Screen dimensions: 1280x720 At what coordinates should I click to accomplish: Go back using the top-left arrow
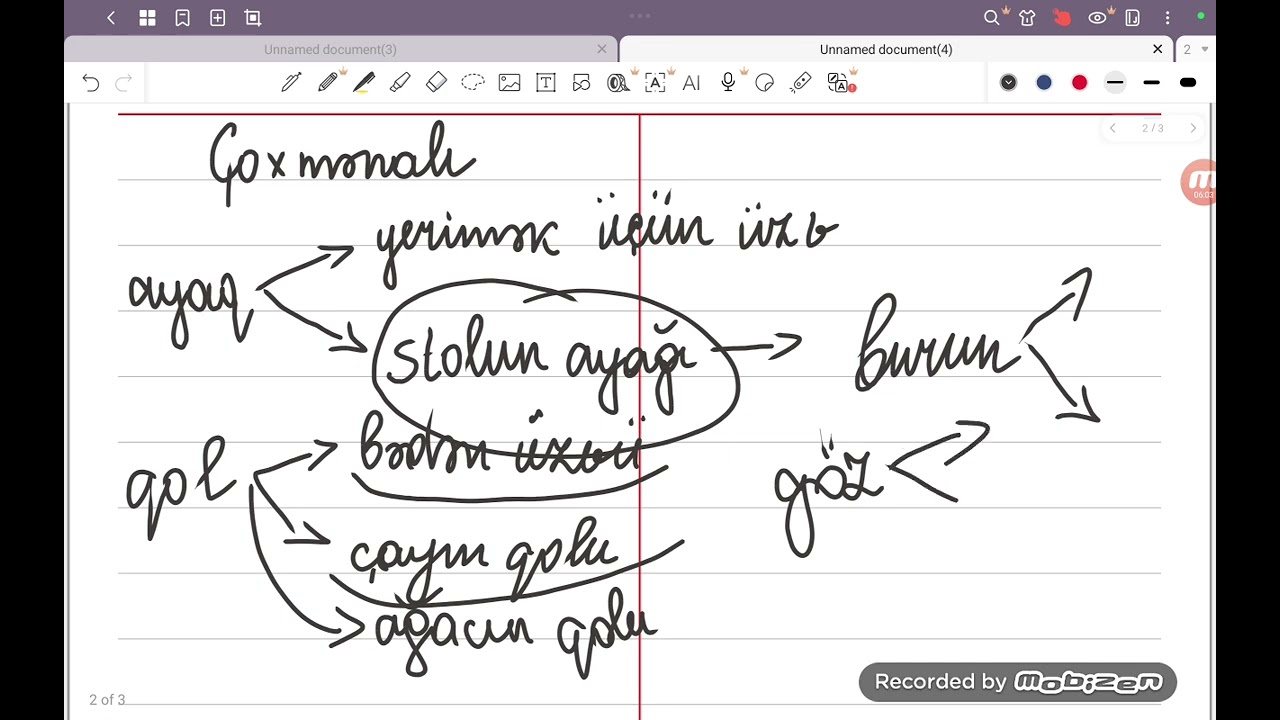111,18
